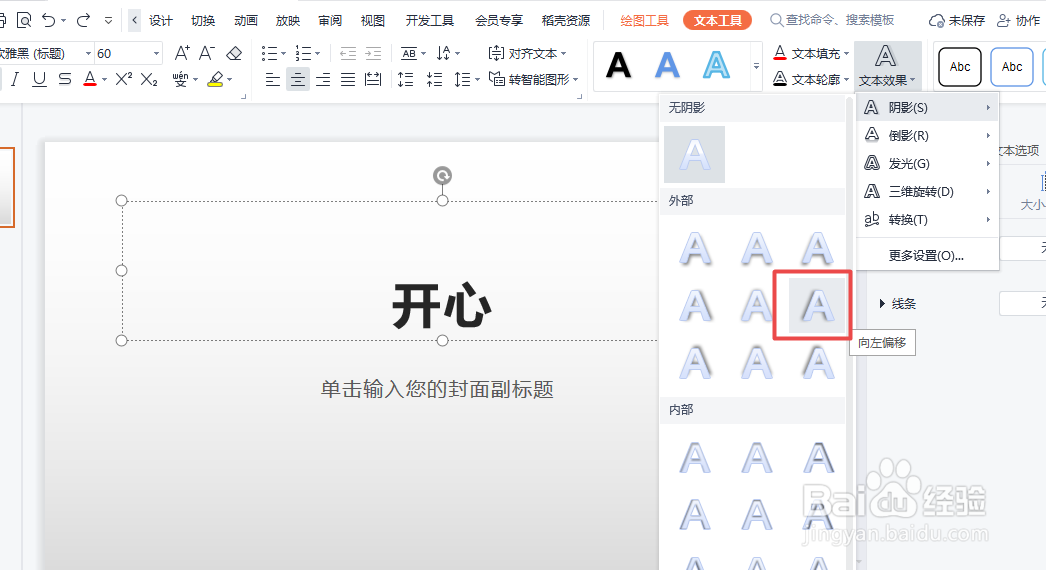This screenshot has height=570, width=1046.
Task: Apply 文本填充 red text fill color
Action: 780,53
